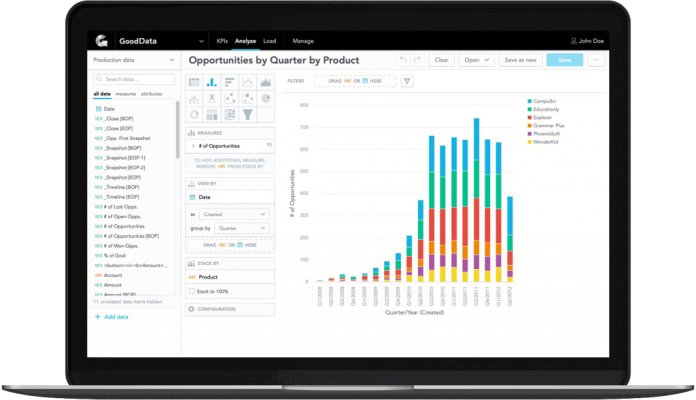
Task: Click the Clear button
Action: (440, 60)
